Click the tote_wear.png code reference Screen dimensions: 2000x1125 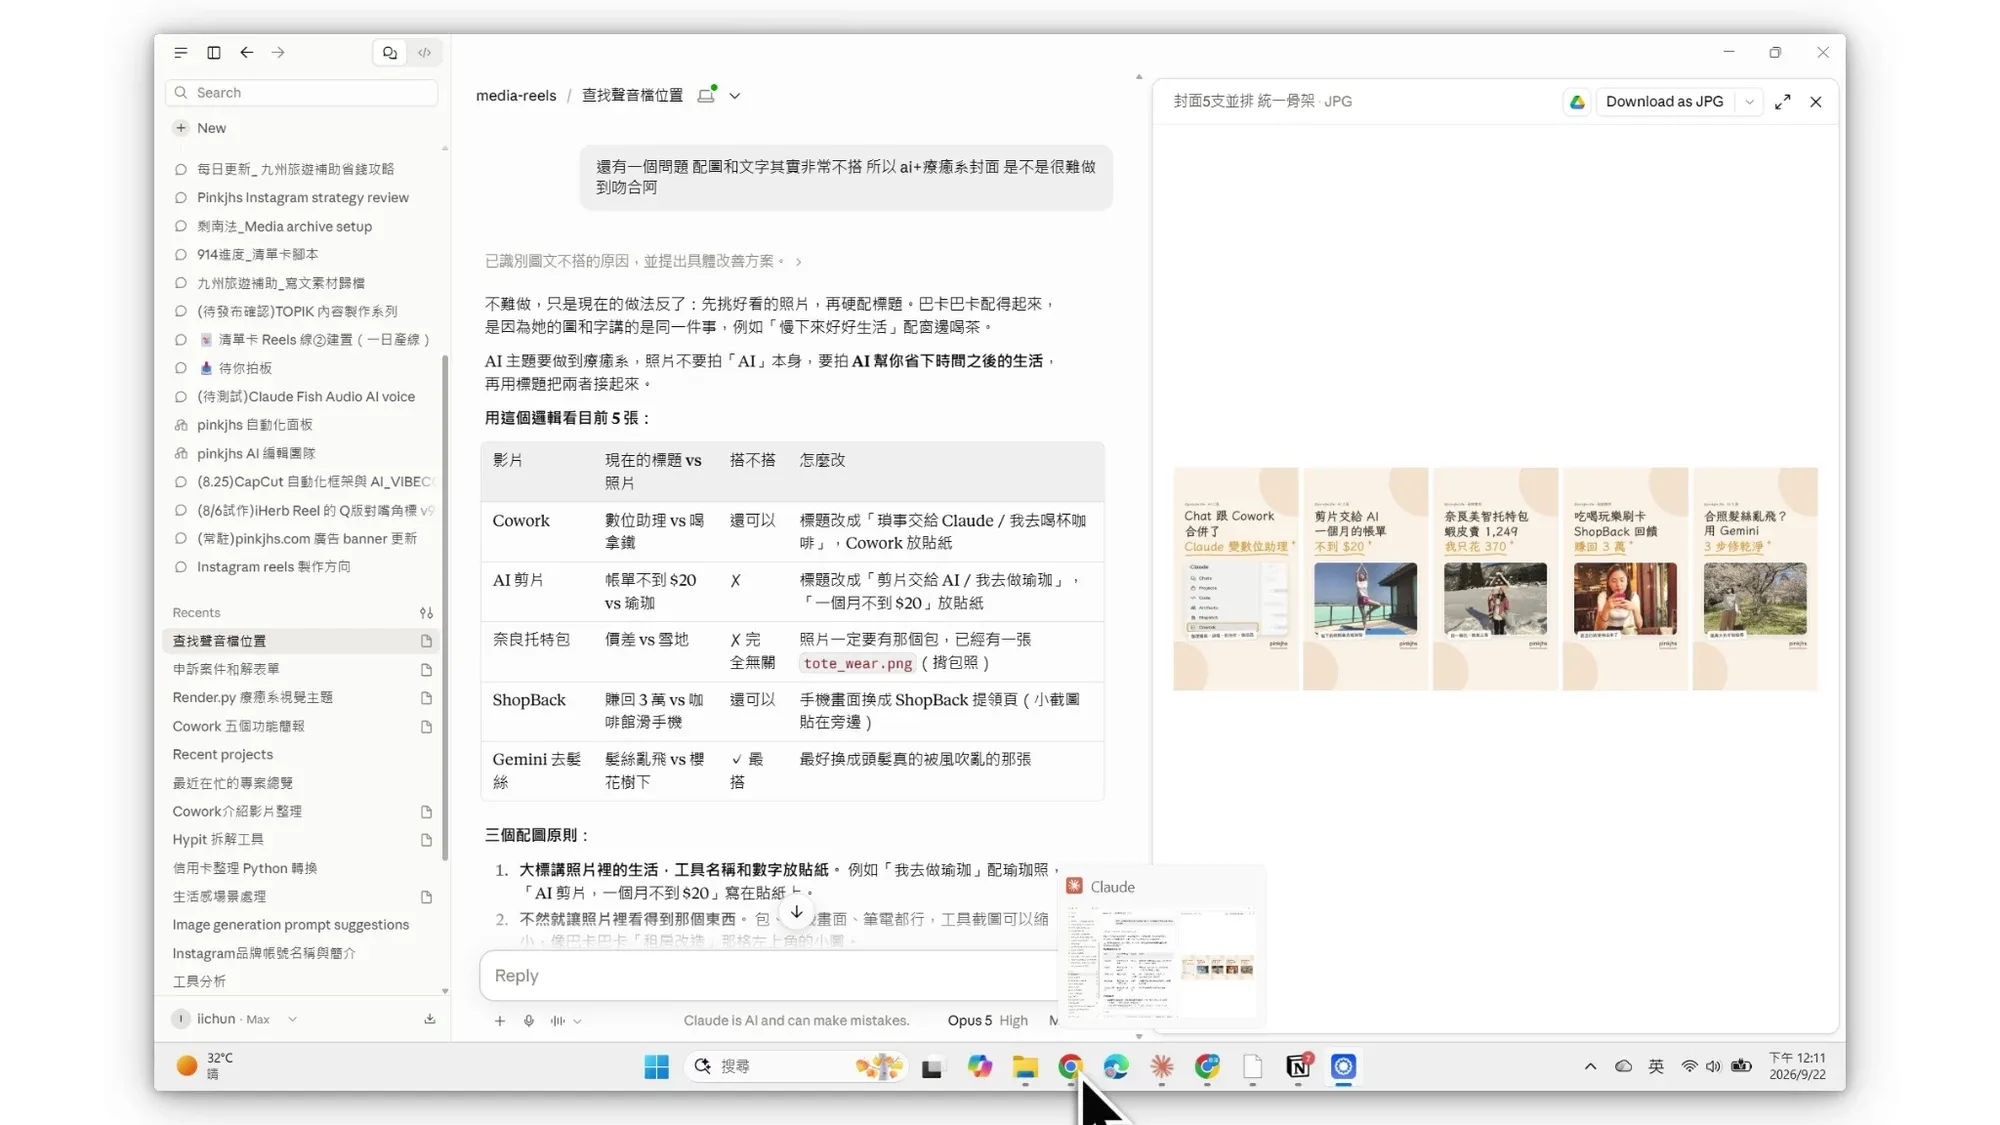pos(858,664)
